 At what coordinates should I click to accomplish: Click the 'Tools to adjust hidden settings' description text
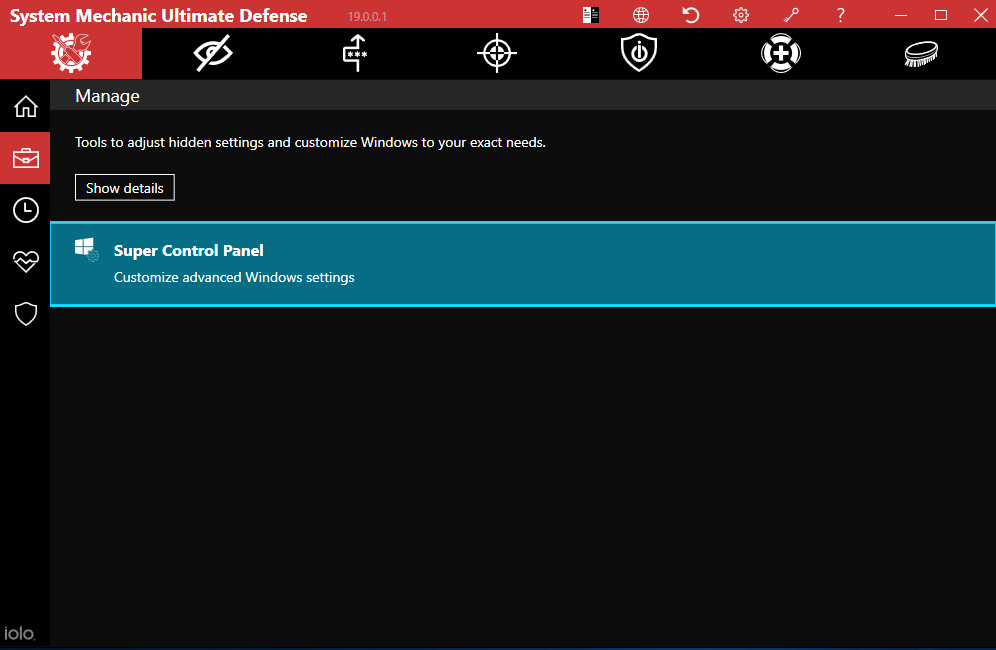point(310,142)
